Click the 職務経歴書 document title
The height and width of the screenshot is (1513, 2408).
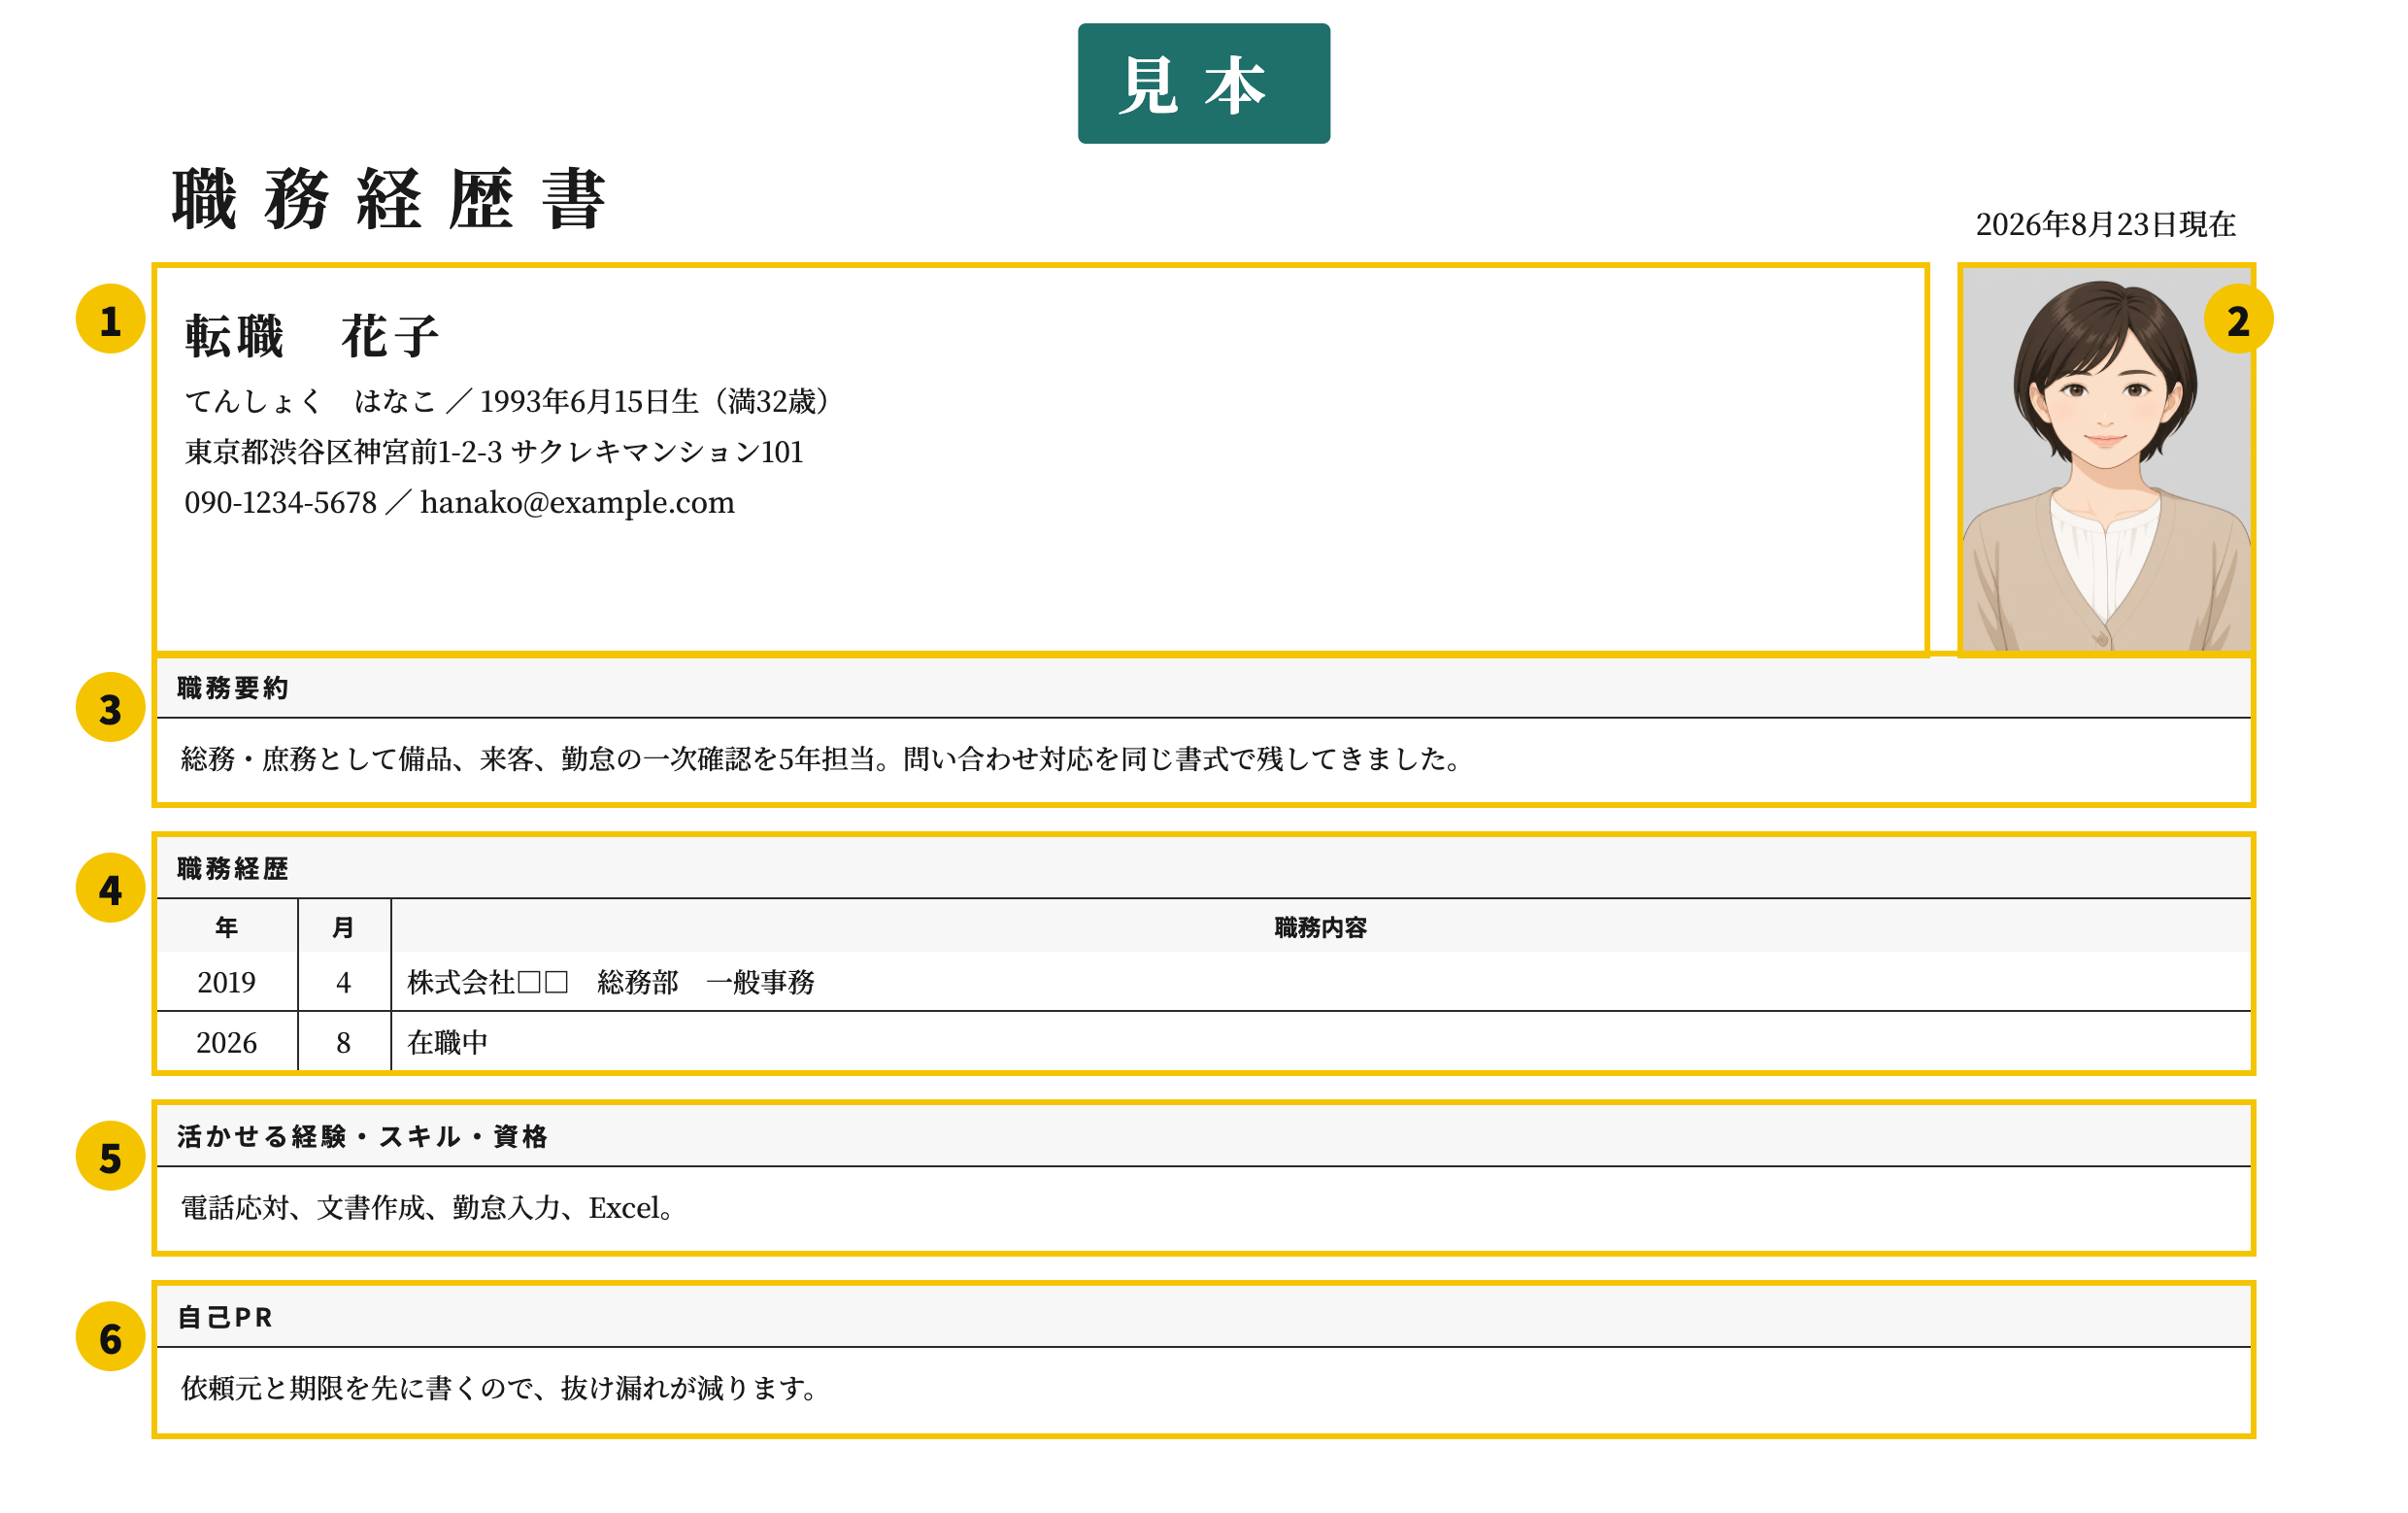pyautogui.click(x=389, y=199)
